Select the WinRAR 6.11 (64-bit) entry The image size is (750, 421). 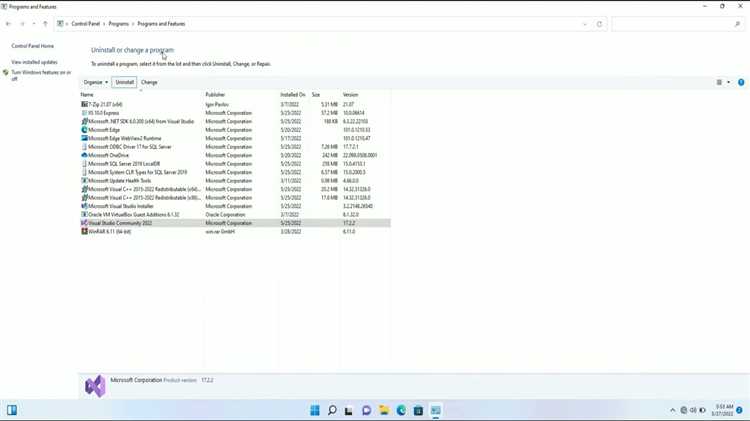coord(235,232)
